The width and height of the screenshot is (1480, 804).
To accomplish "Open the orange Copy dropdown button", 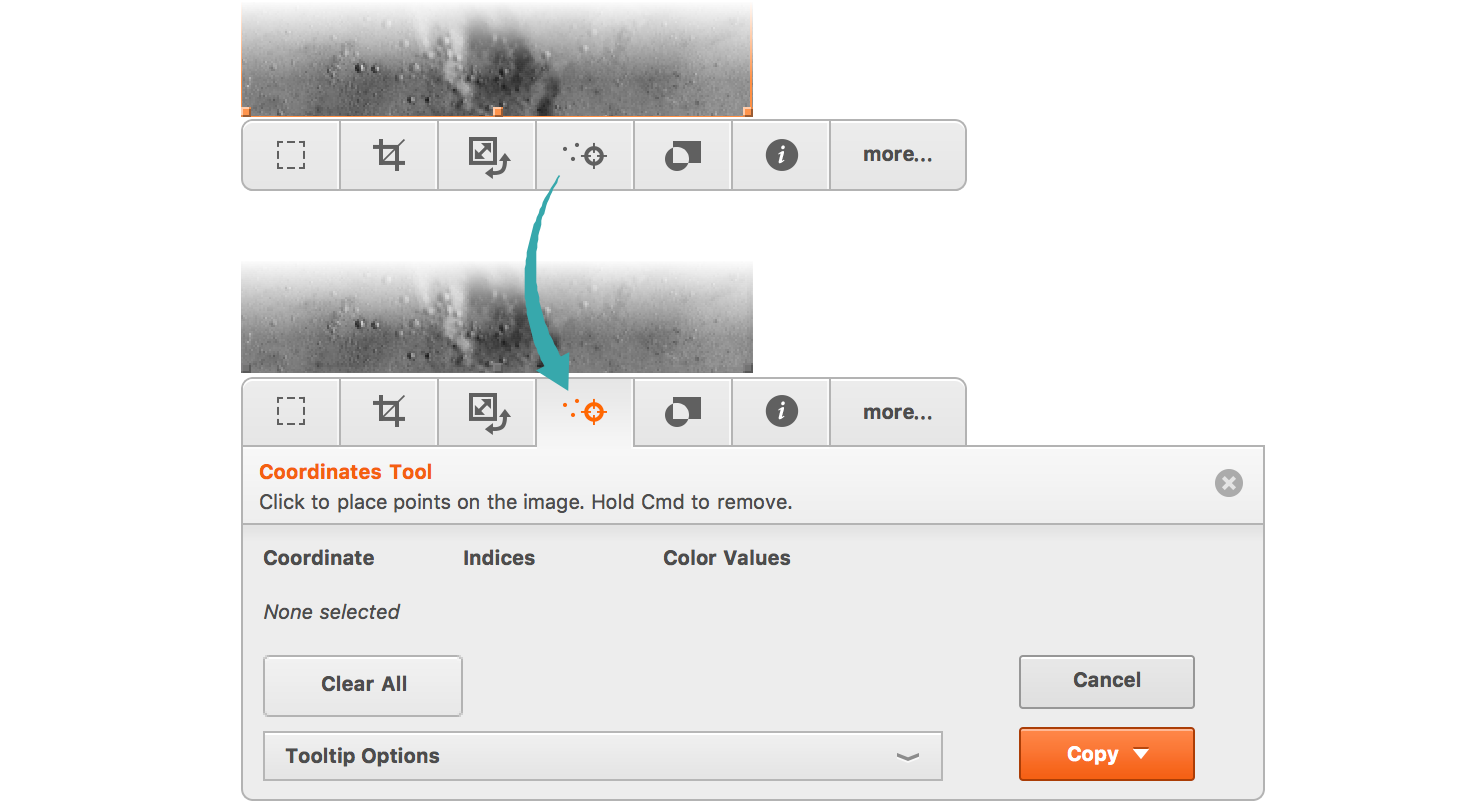I will (1107, 754).
